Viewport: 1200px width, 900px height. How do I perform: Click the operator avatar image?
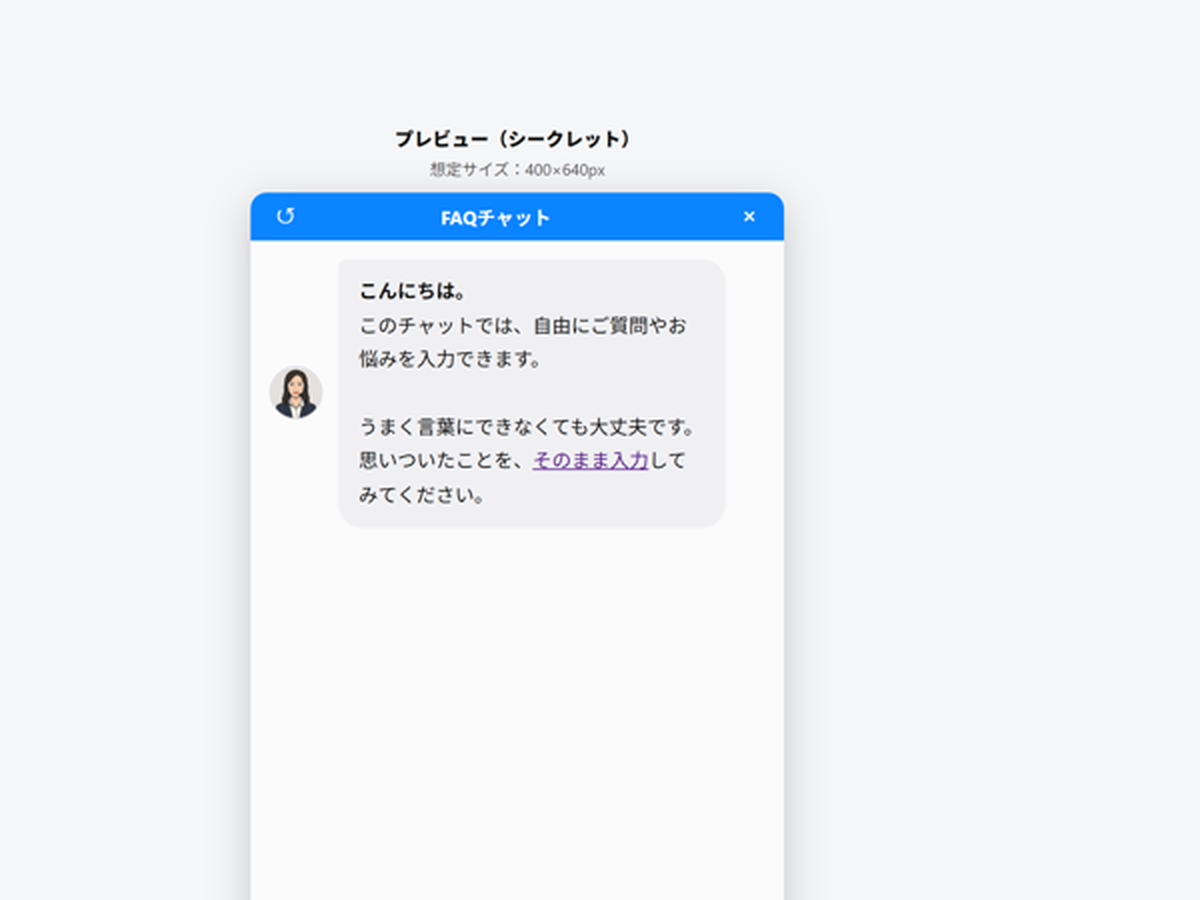pyautogui.click(x=296, y=392)
